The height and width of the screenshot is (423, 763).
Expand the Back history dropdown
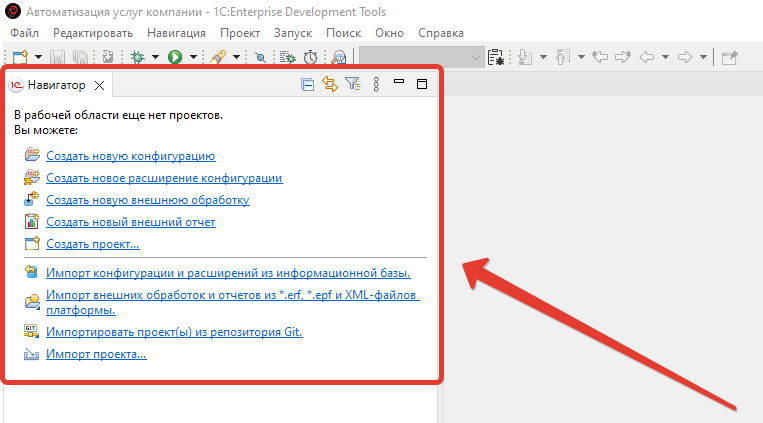(x=666, y=57)
